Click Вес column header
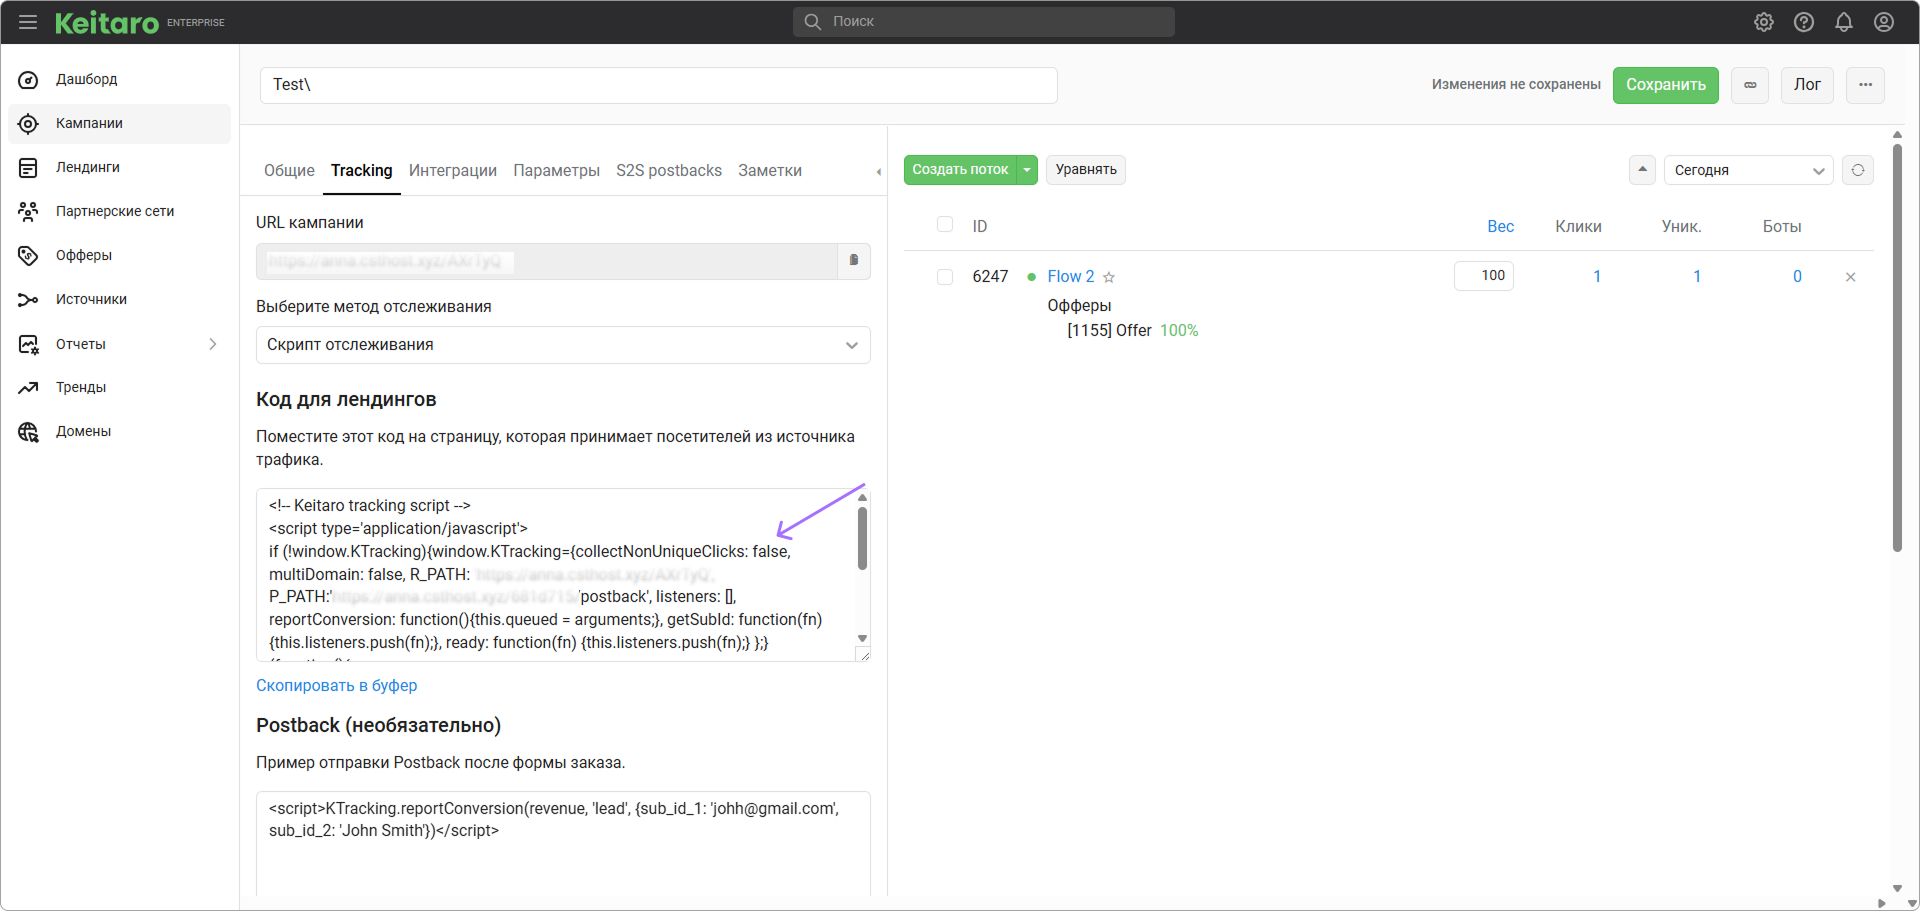This screenshot has height=911, width=1920. pos(1500,226)
